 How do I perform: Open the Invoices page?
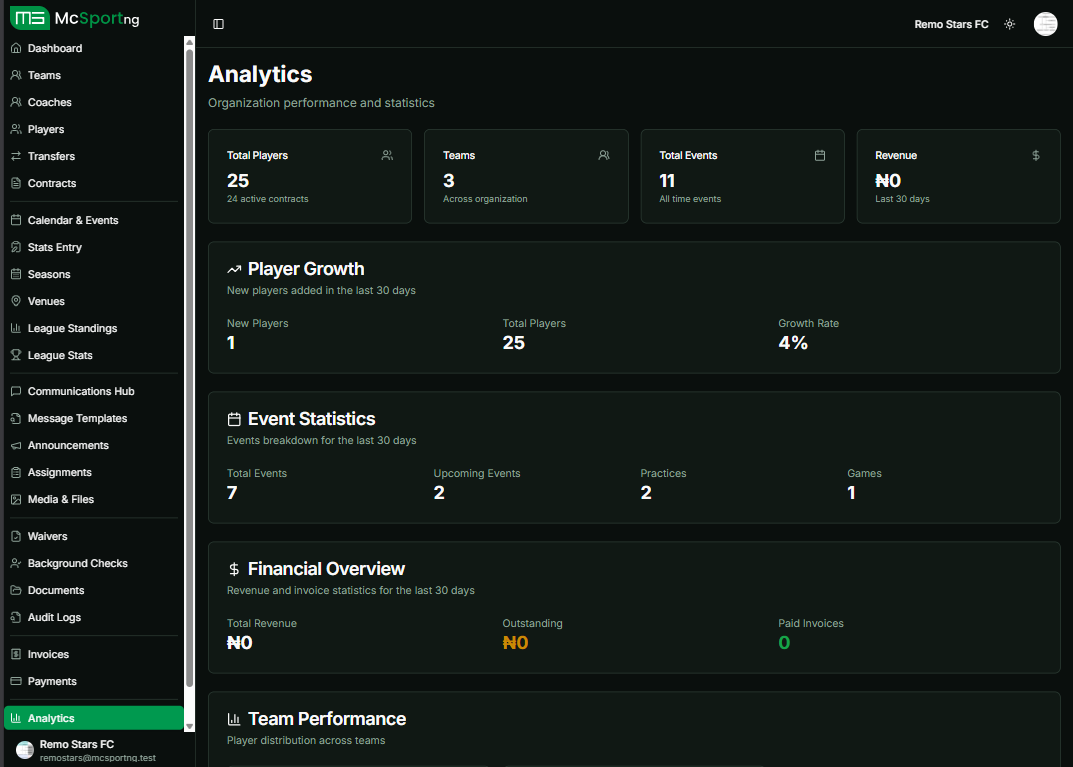(x=15, y=654)
